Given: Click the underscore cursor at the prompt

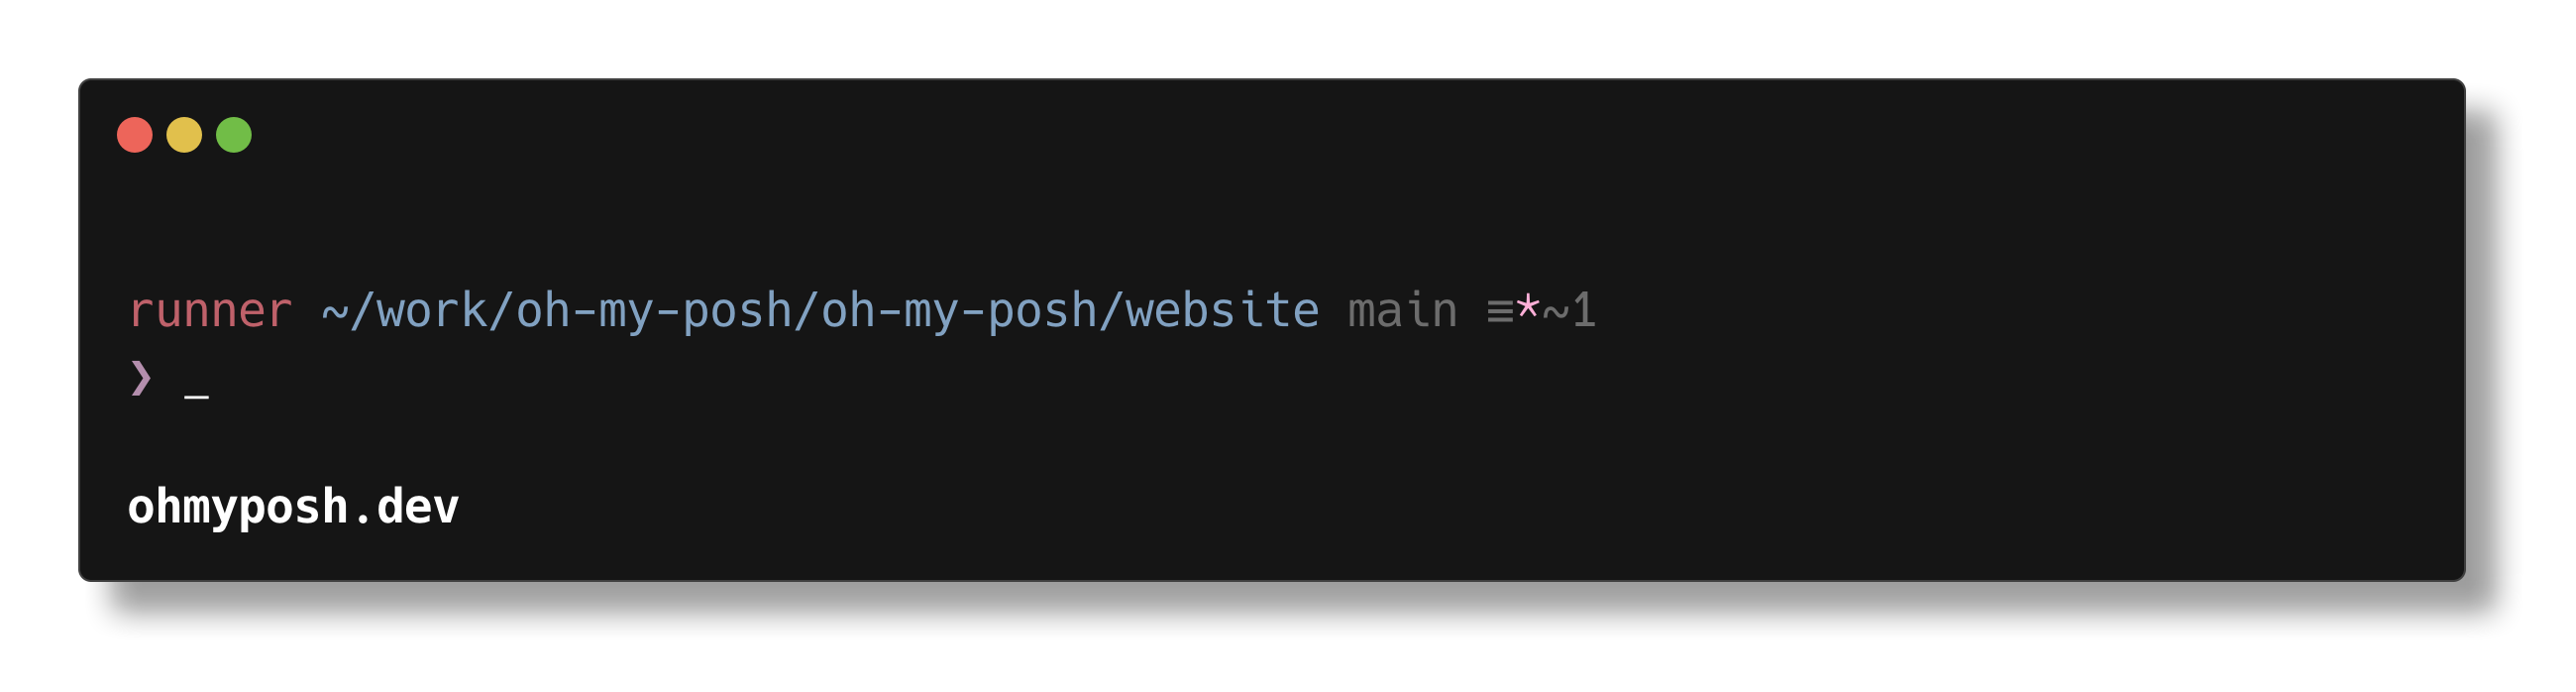Looking at the screenshot, I should click(197, 398).
